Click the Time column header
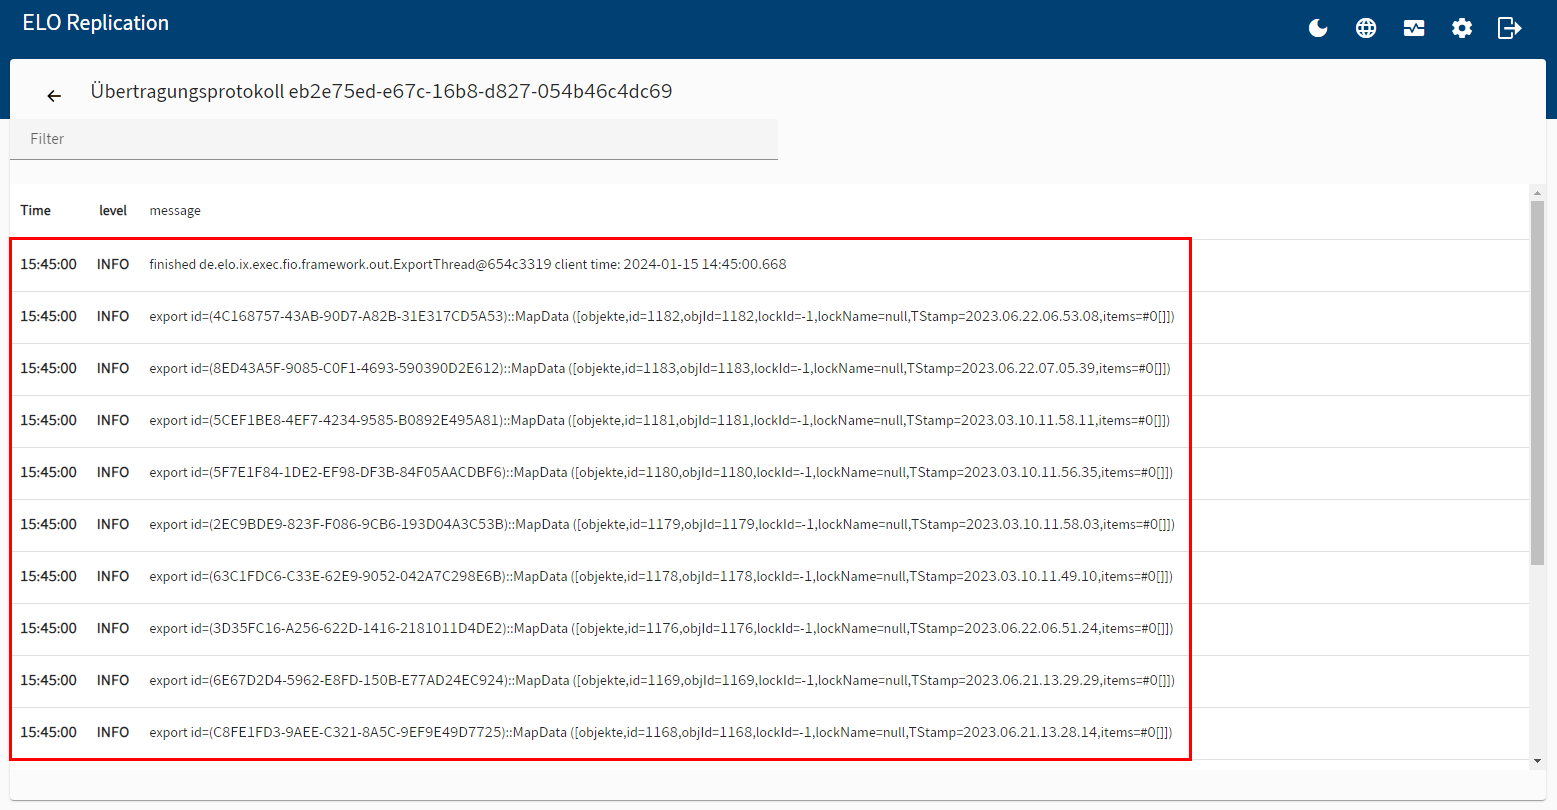Screen dimensions: 1557x810 [35, 210]
